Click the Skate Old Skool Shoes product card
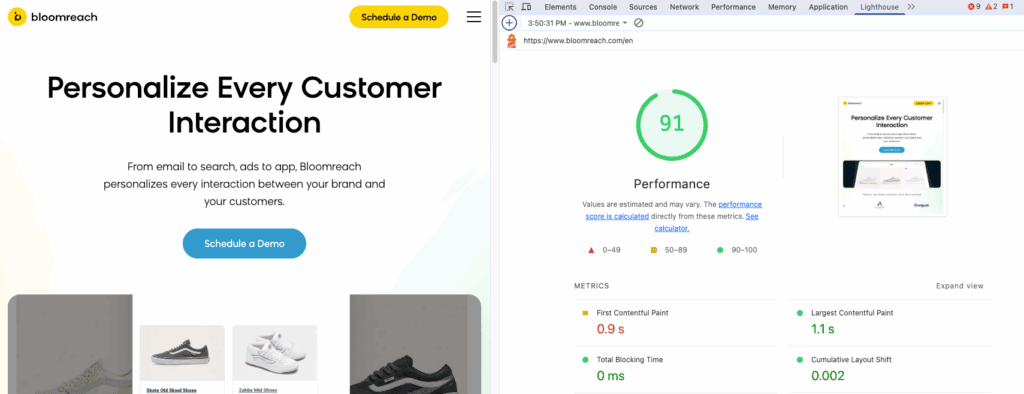 tap(182, 359)
